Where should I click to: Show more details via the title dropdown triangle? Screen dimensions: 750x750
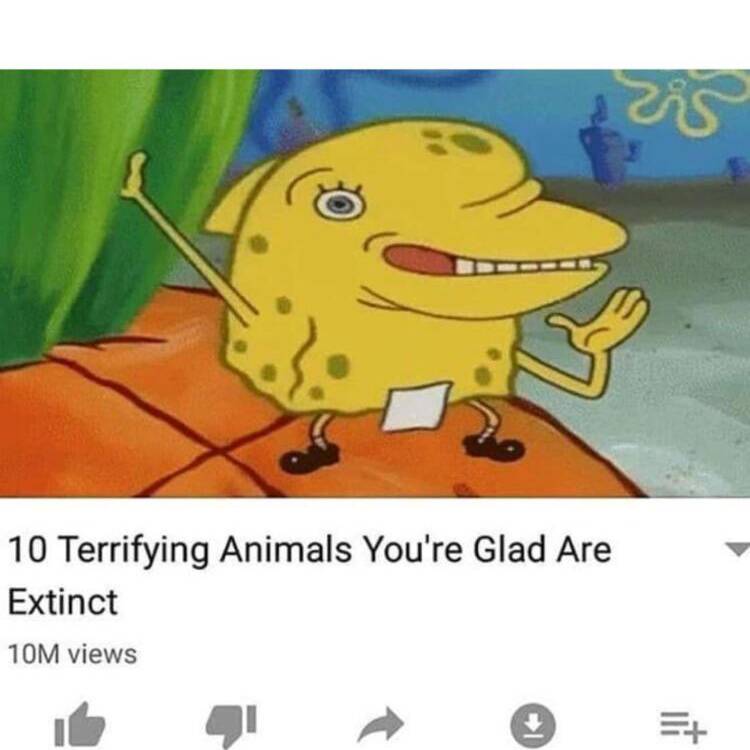737,549
